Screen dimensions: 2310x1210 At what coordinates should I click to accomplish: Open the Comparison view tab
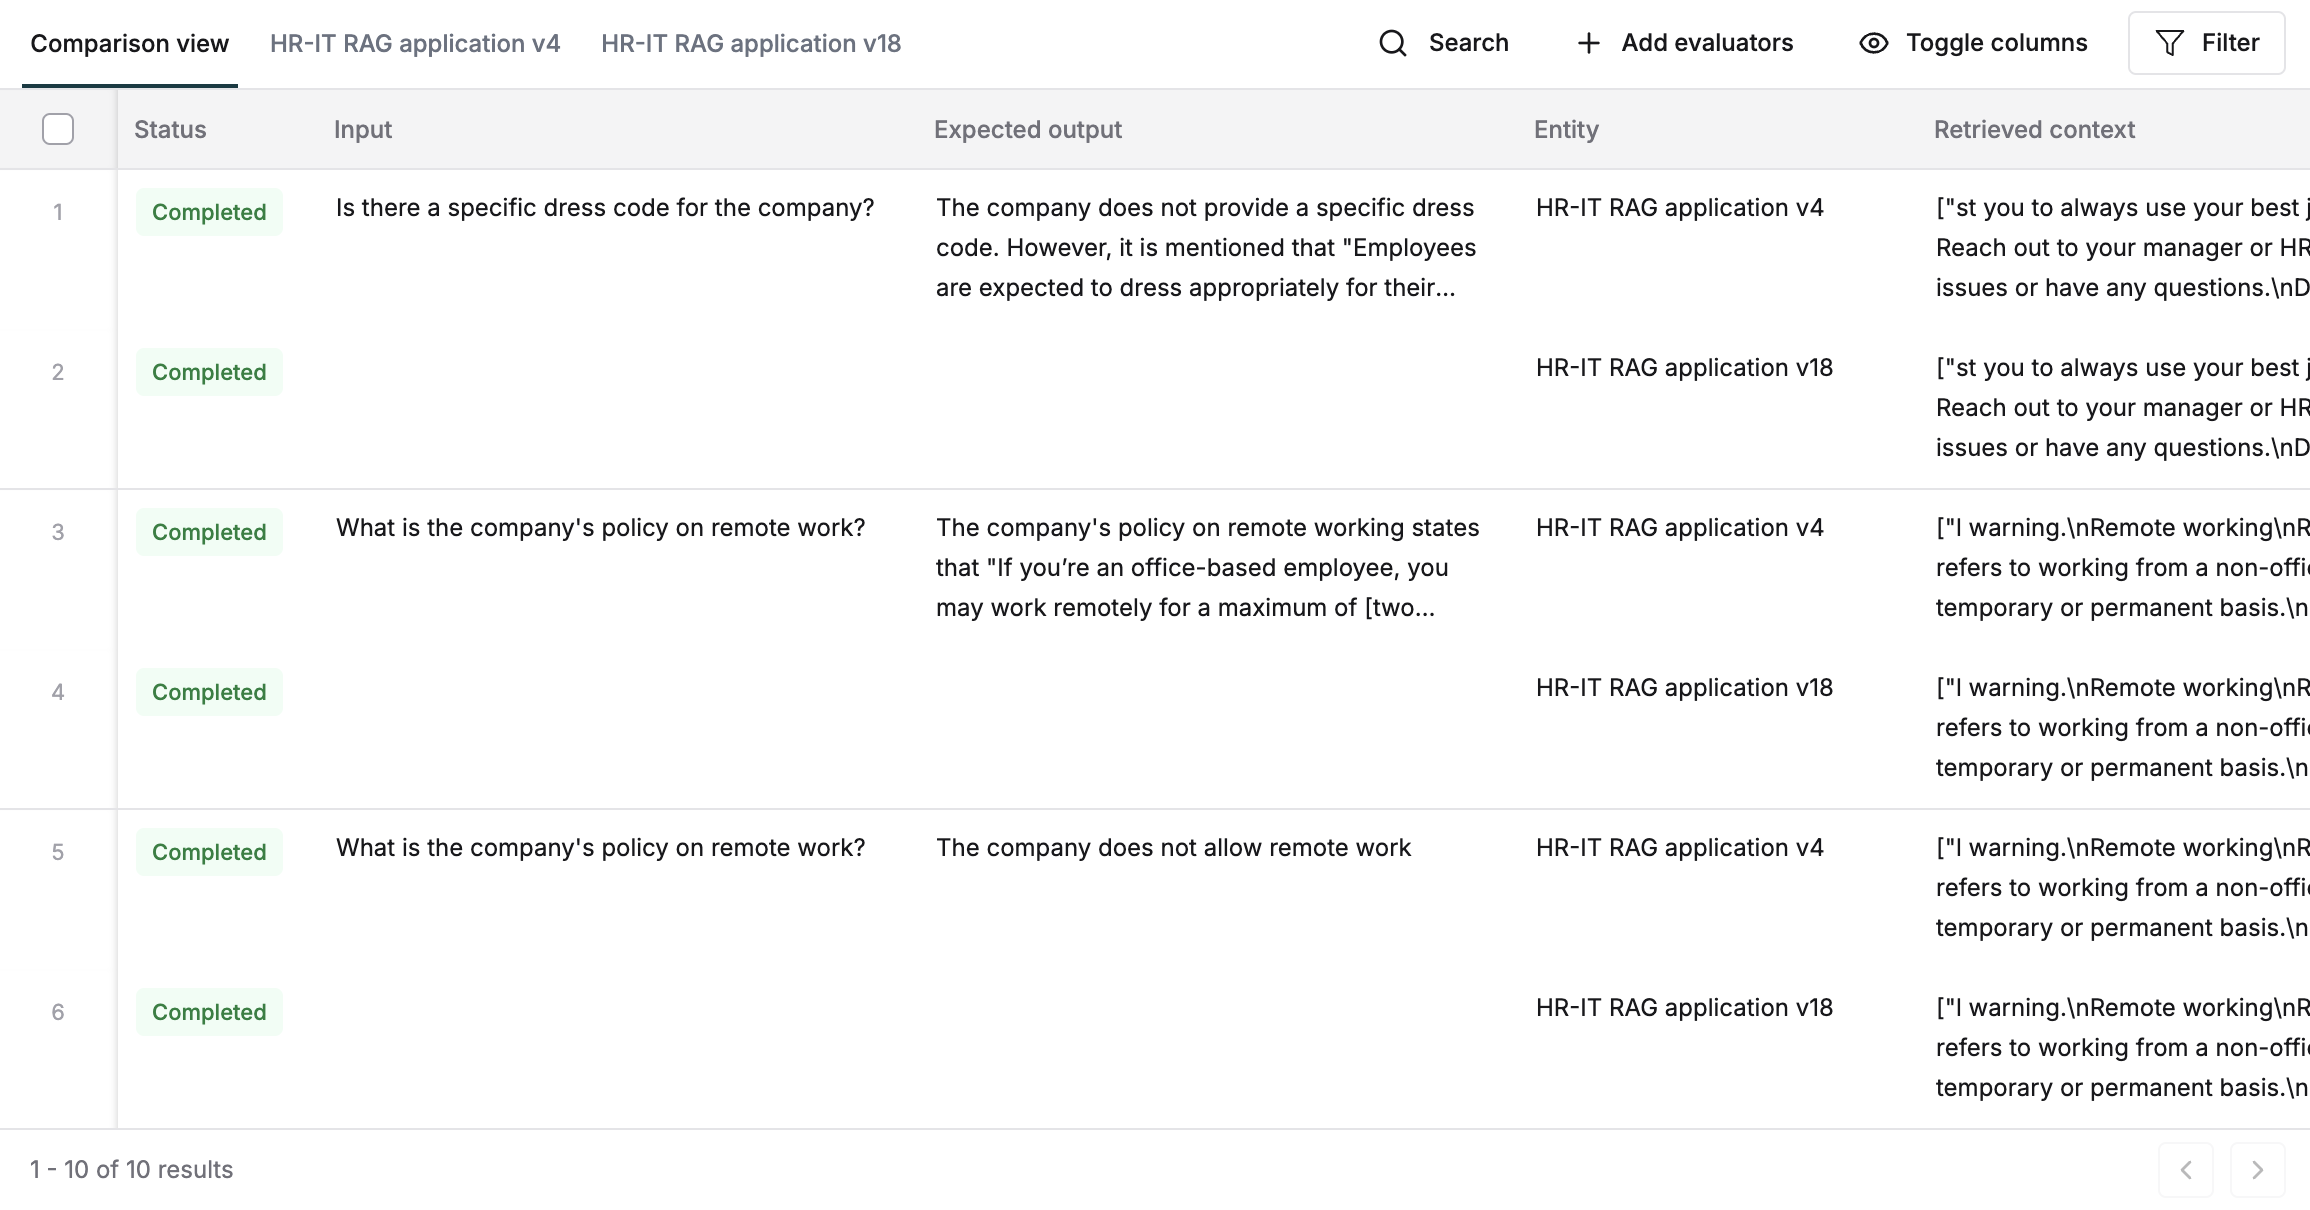[x=130, y=44]
